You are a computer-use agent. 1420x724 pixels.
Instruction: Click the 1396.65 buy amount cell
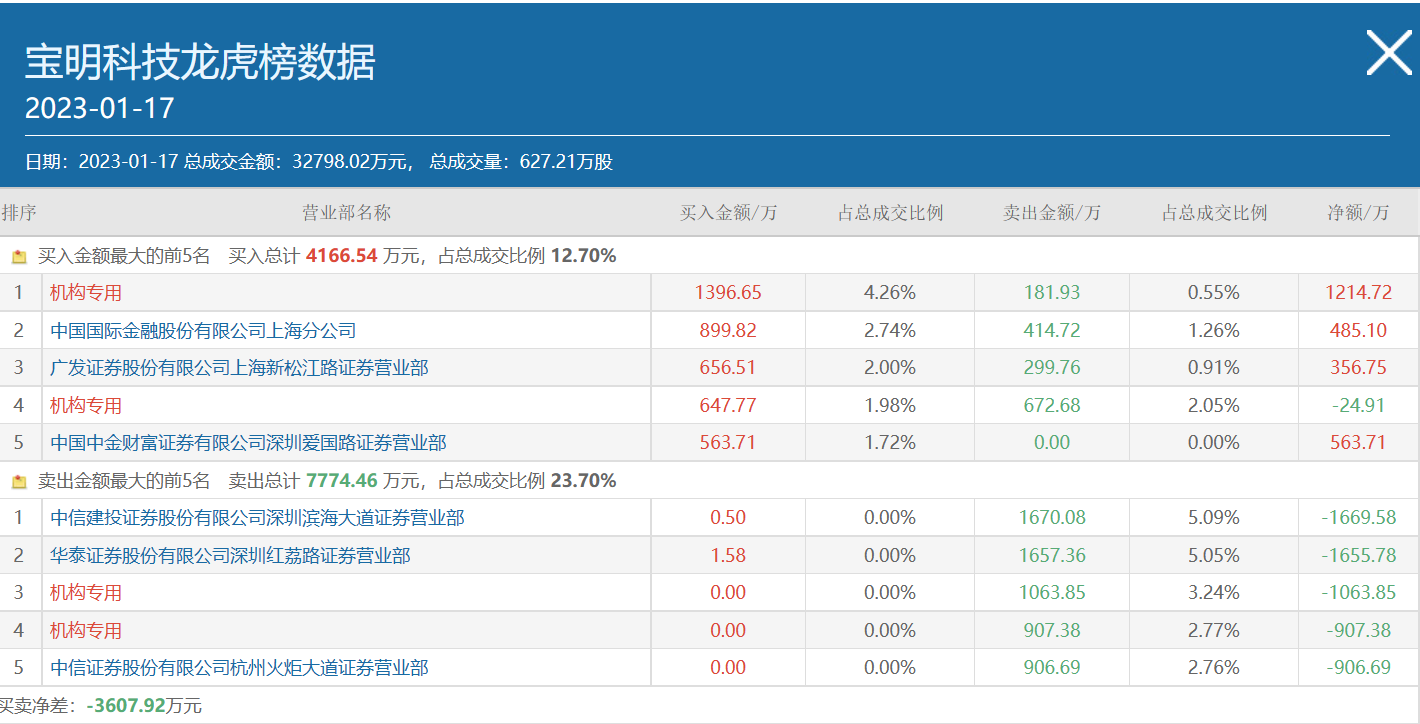tap(728, 293)
